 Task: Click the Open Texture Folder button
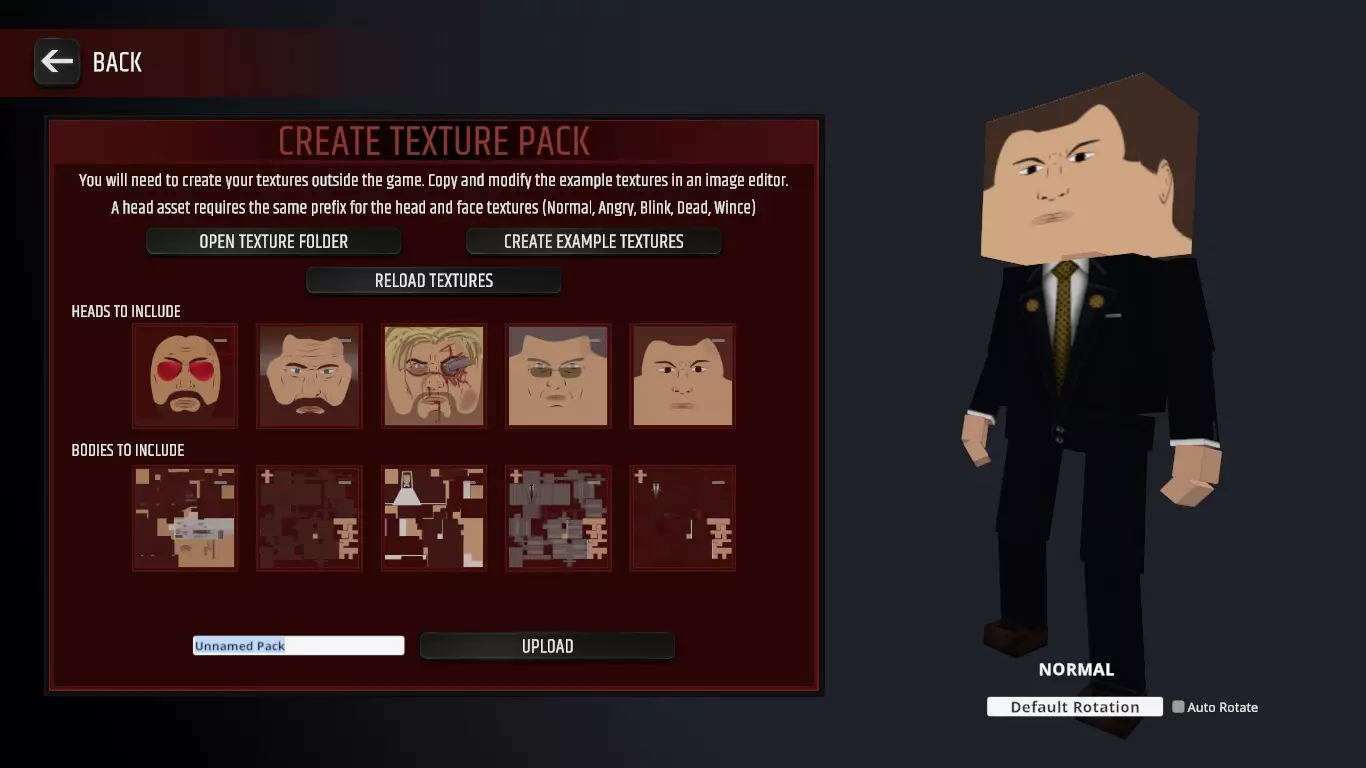[x=274, y=241]
